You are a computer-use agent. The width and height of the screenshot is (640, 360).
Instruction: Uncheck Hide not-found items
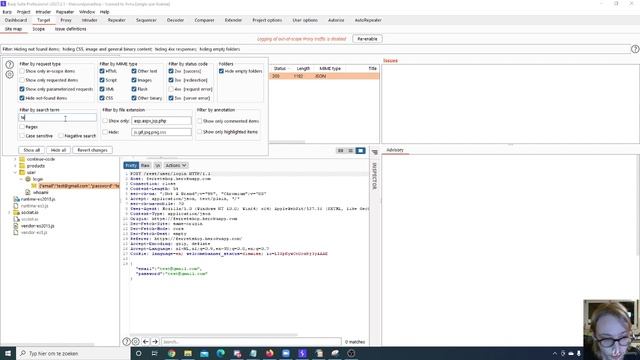tap(22, 98)
